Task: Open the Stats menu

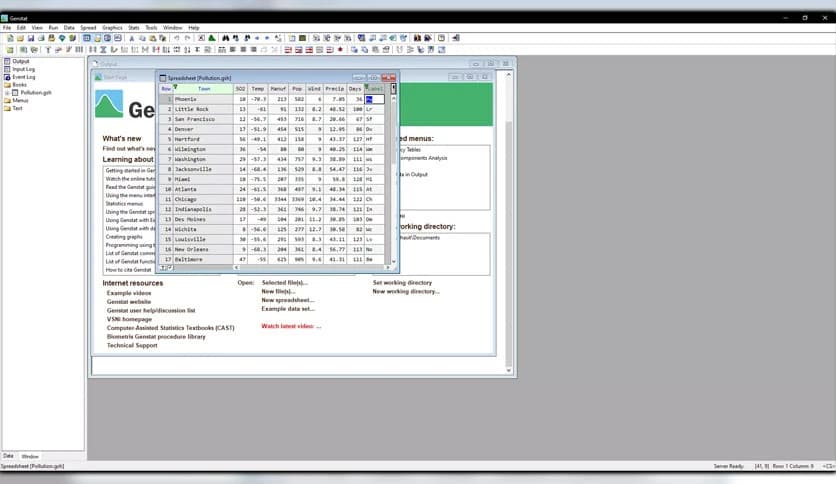Action: (x=133, y=28)
